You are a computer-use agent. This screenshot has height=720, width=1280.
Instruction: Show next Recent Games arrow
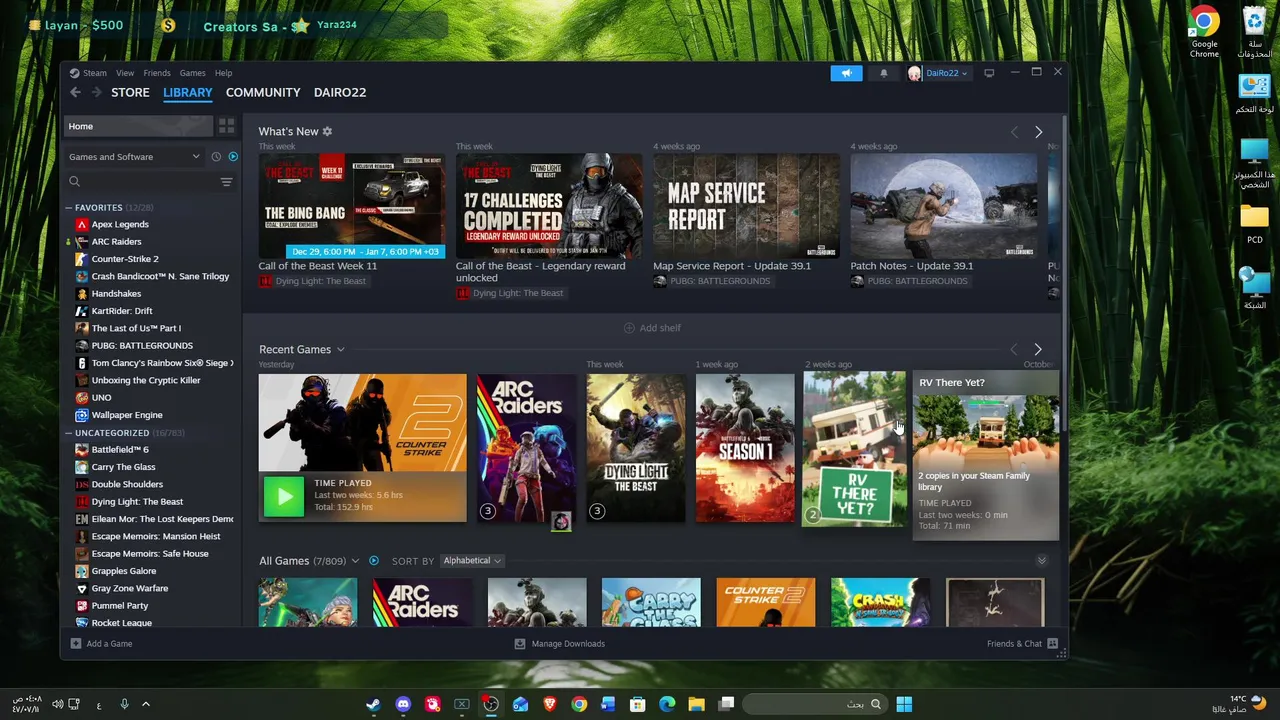pos(1038,349)
